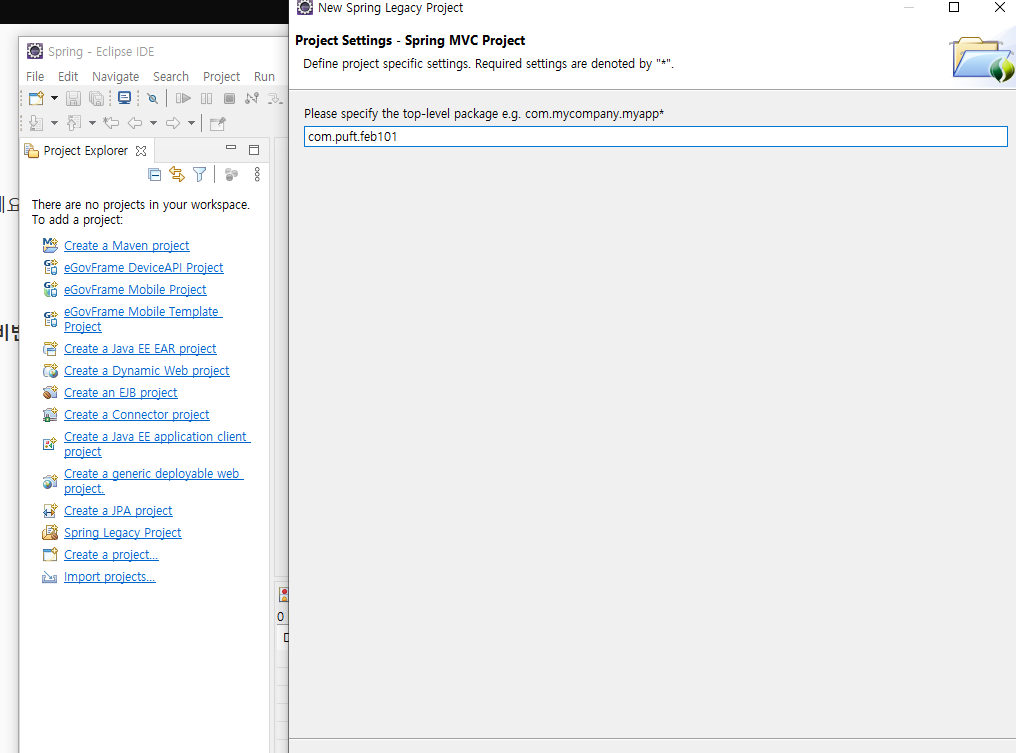Click the Maven project icon beside its link
The height and width of the screenshot is (753, 1016).
tap(50, 245)
